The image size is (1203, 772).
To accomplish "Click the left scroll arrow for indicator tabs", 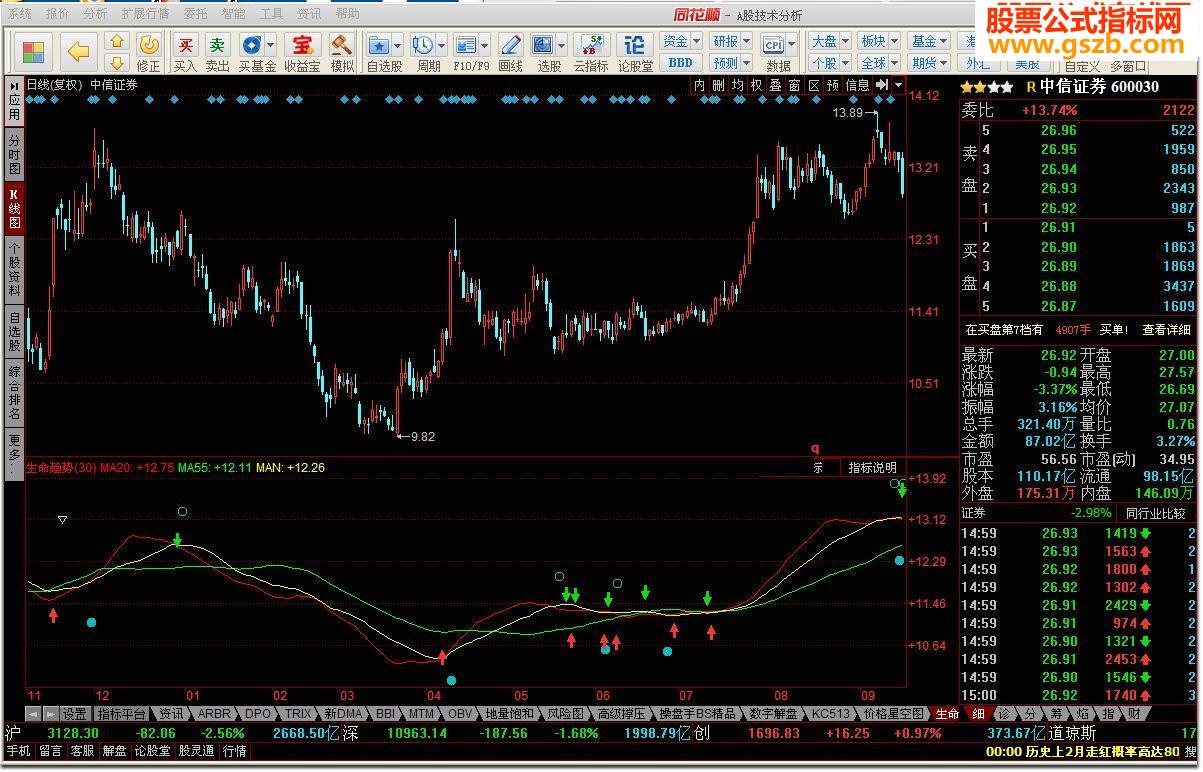I will (32, 714).
